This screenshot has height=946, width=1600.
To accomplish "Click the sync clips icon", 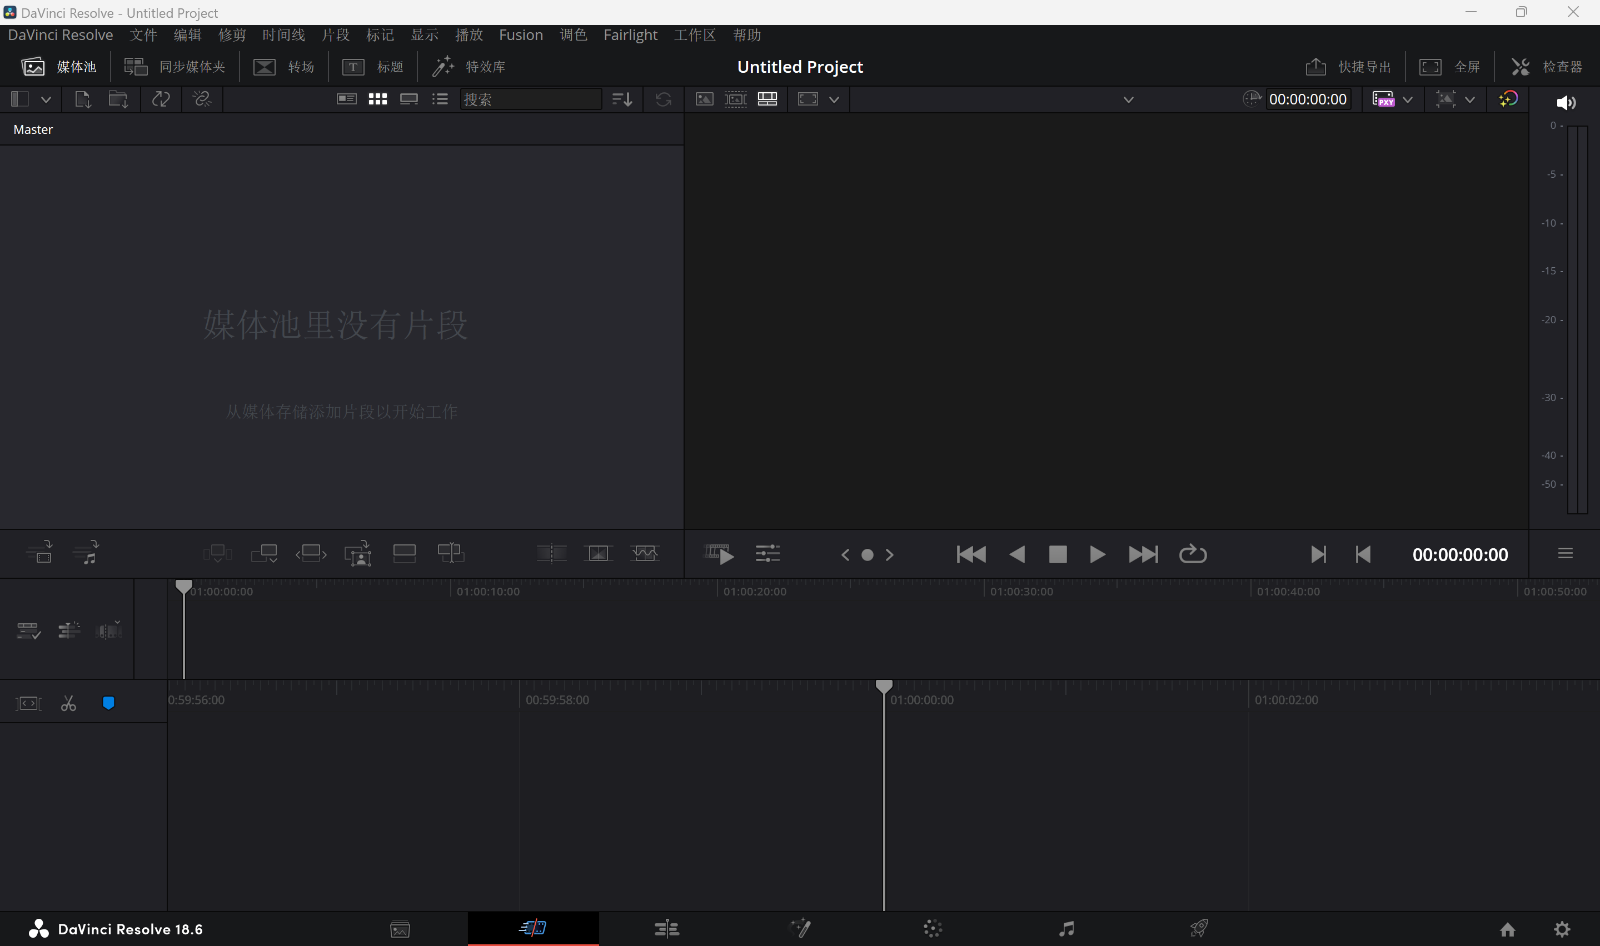I will pos(161,99).
